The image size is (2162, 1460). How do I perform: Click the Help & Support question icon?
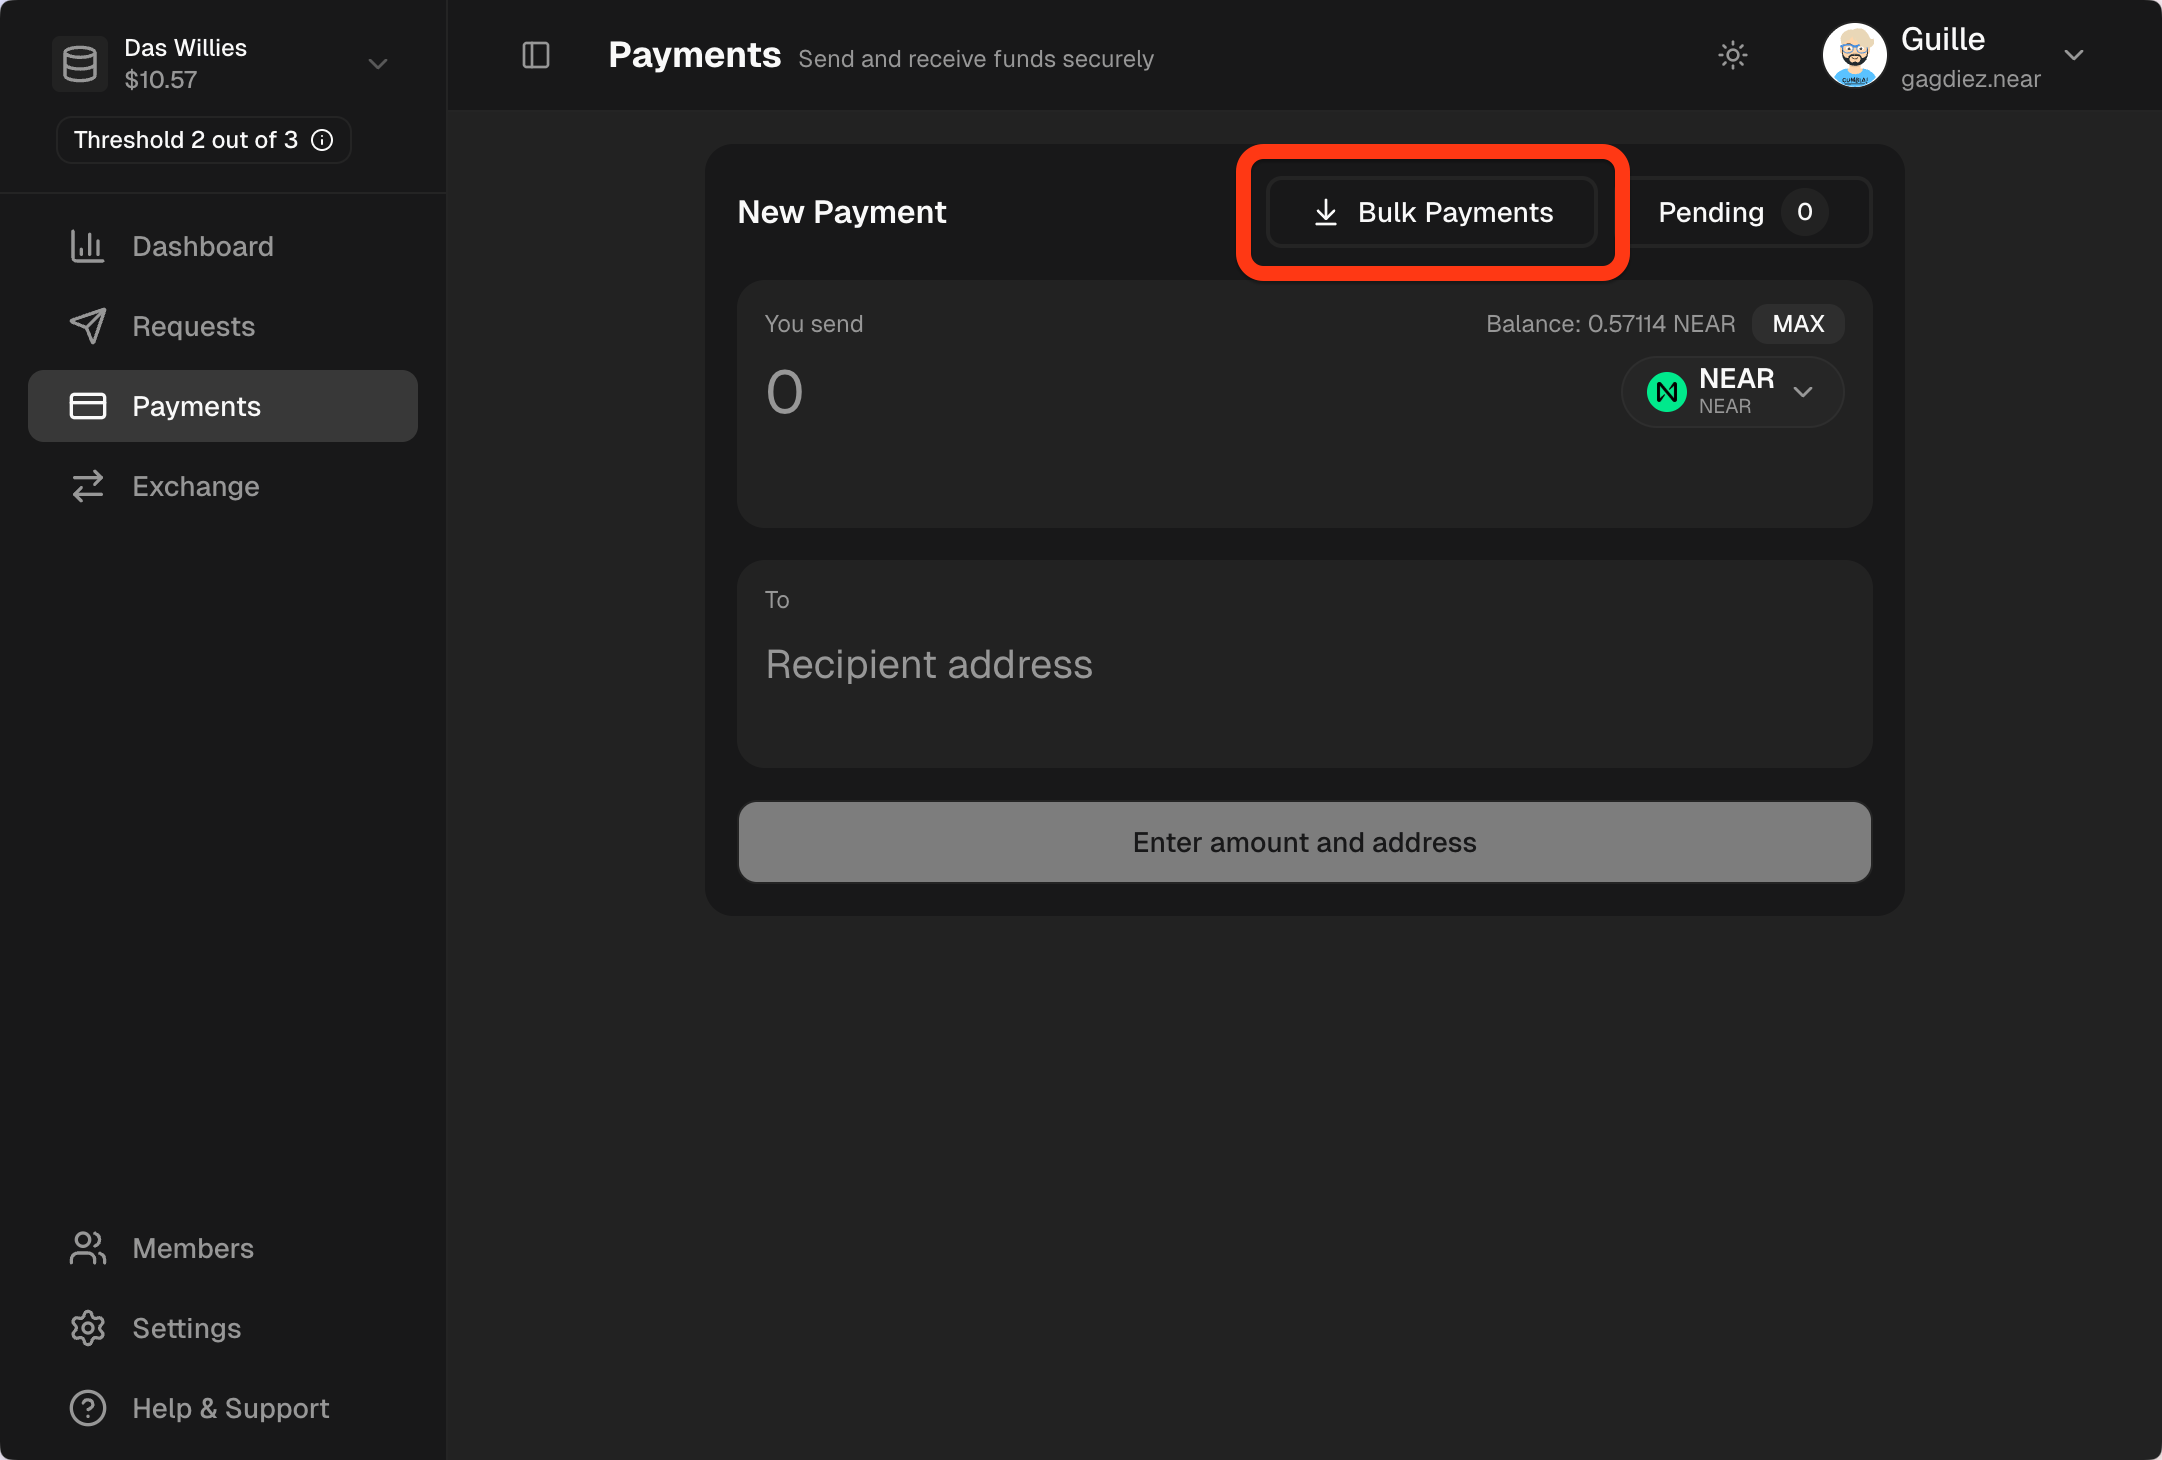[88, 1408]
